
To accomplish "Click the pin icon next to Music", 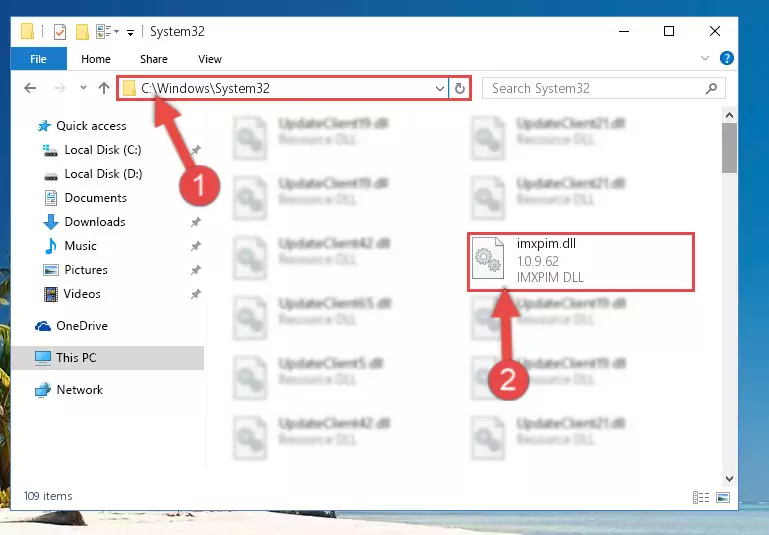I will (196, 246).
